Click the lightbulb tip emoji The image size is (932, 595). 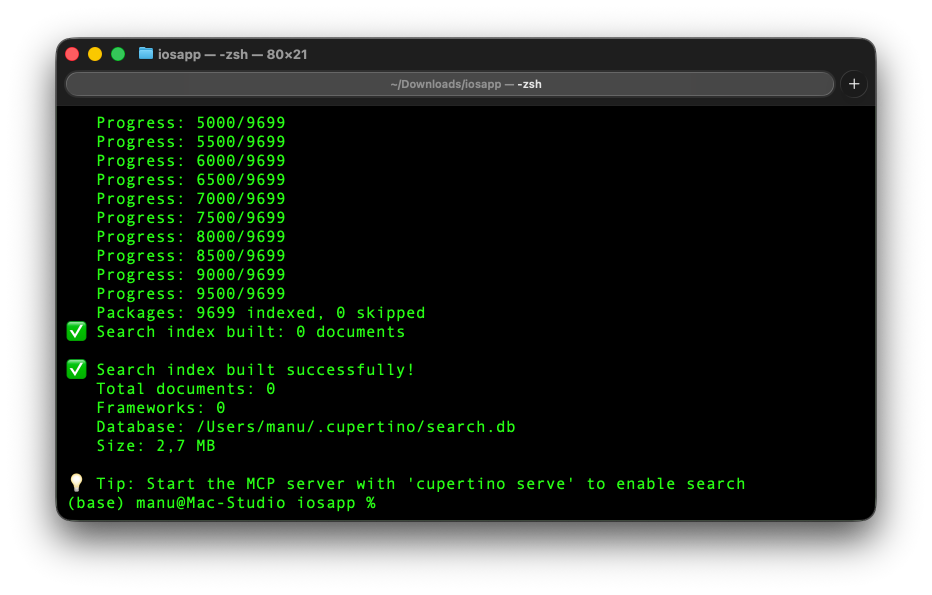tap(77, 484)
